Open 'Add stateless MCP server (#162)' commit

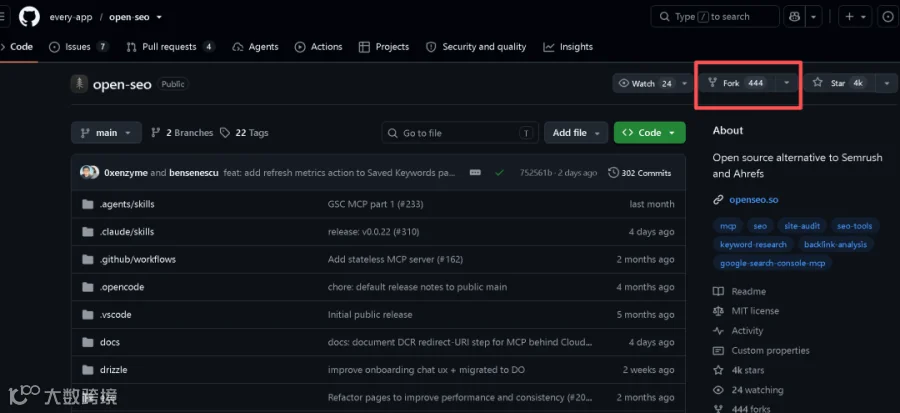pos(395,259)
